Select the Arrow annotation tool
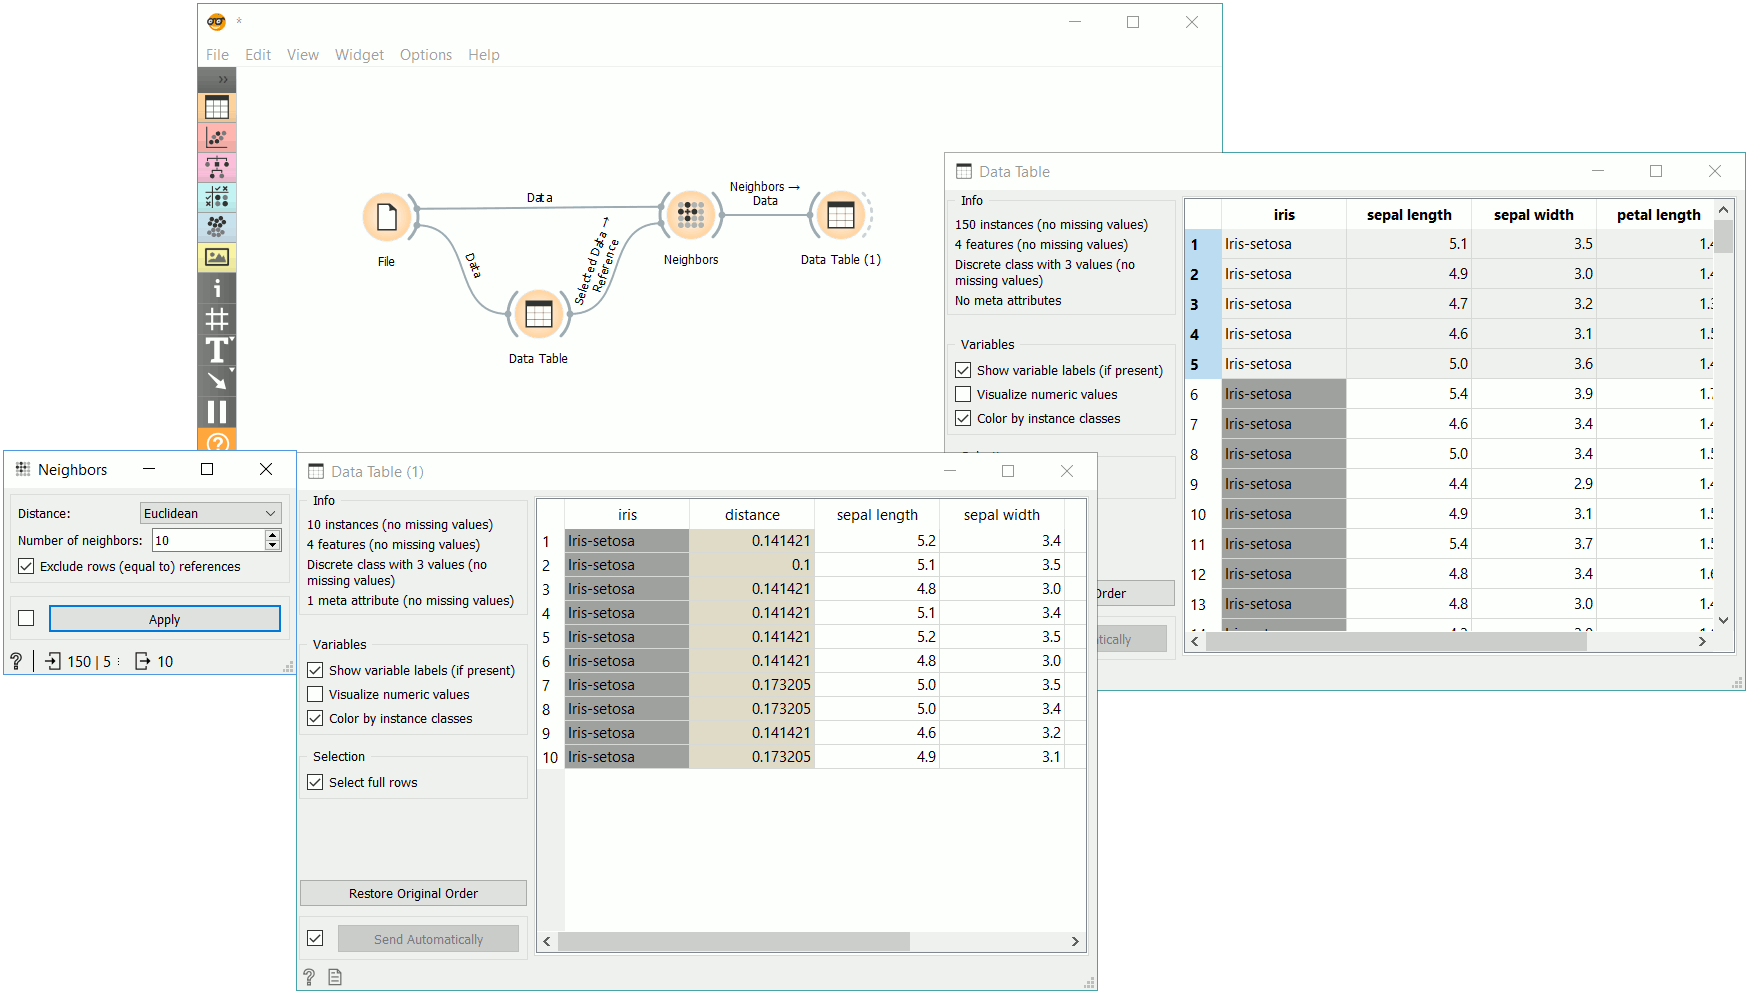 217,380
